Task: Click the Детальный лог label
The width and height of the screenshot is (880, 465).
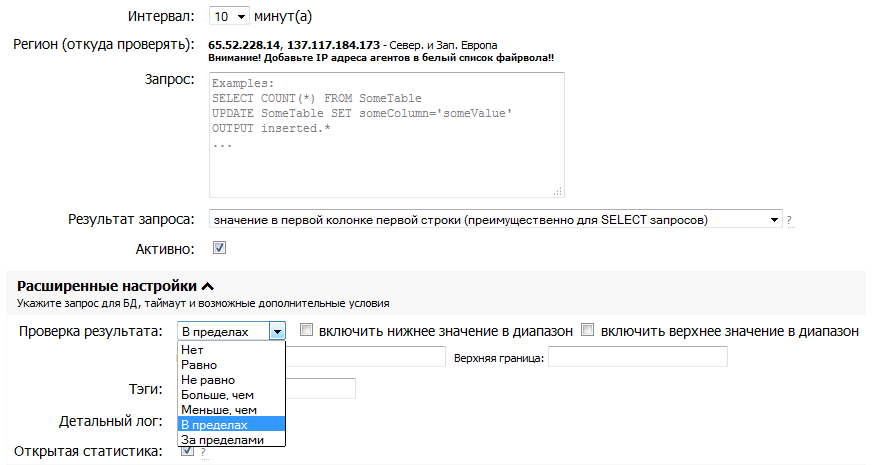Action: click(111, 421)
